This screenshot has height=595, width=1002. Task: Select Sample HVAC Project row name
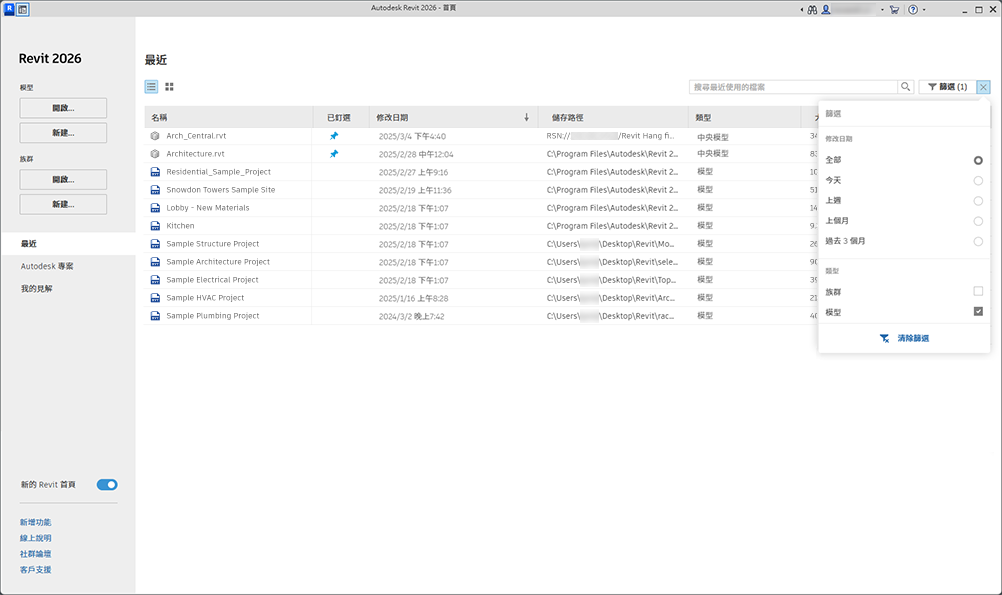[x=205, y=298]
